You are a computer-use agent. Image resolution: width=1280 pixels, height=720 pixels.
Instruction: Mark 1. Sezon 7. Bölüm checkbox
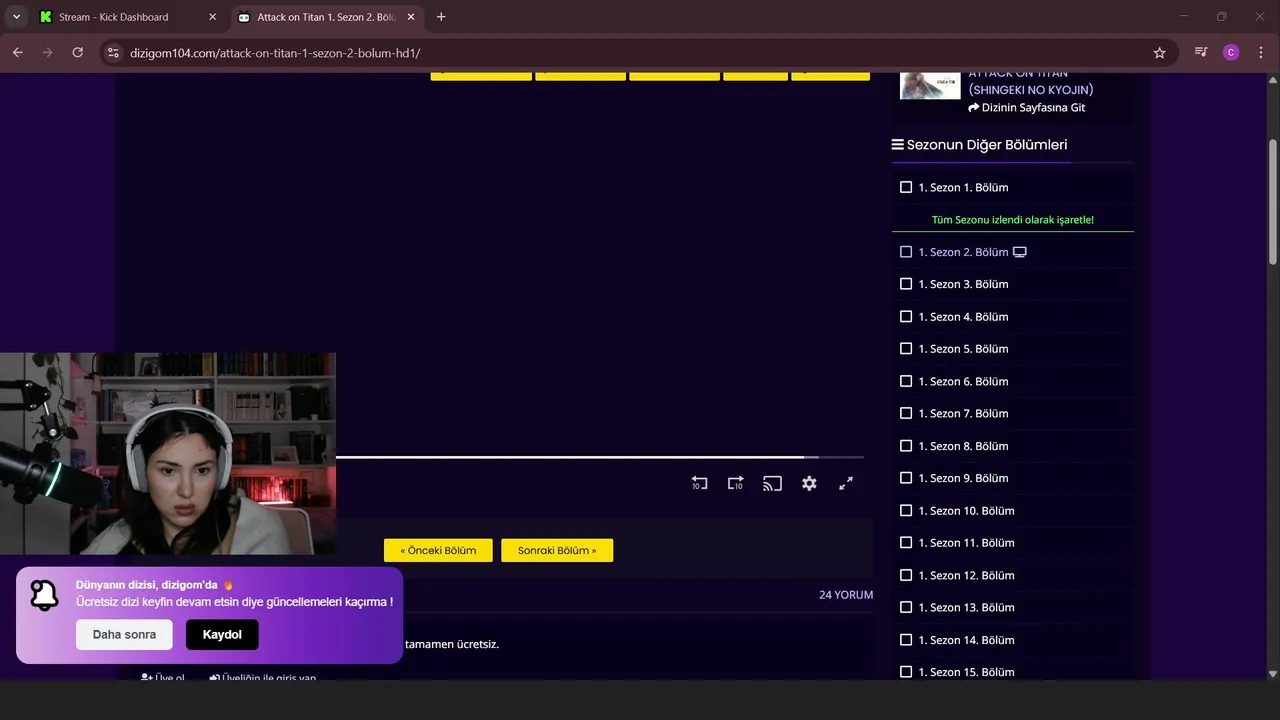(x=906, y=413)
